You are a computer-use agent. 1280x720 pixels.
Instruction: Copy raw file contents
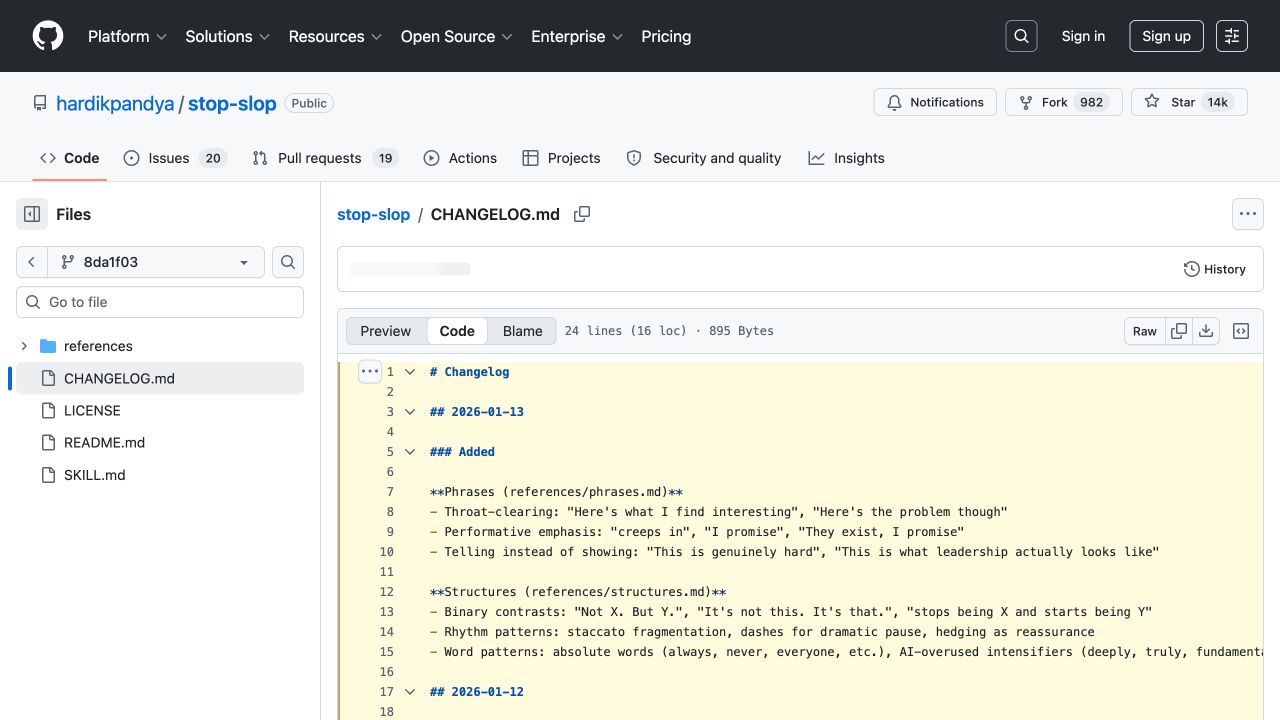[1179, 331]
